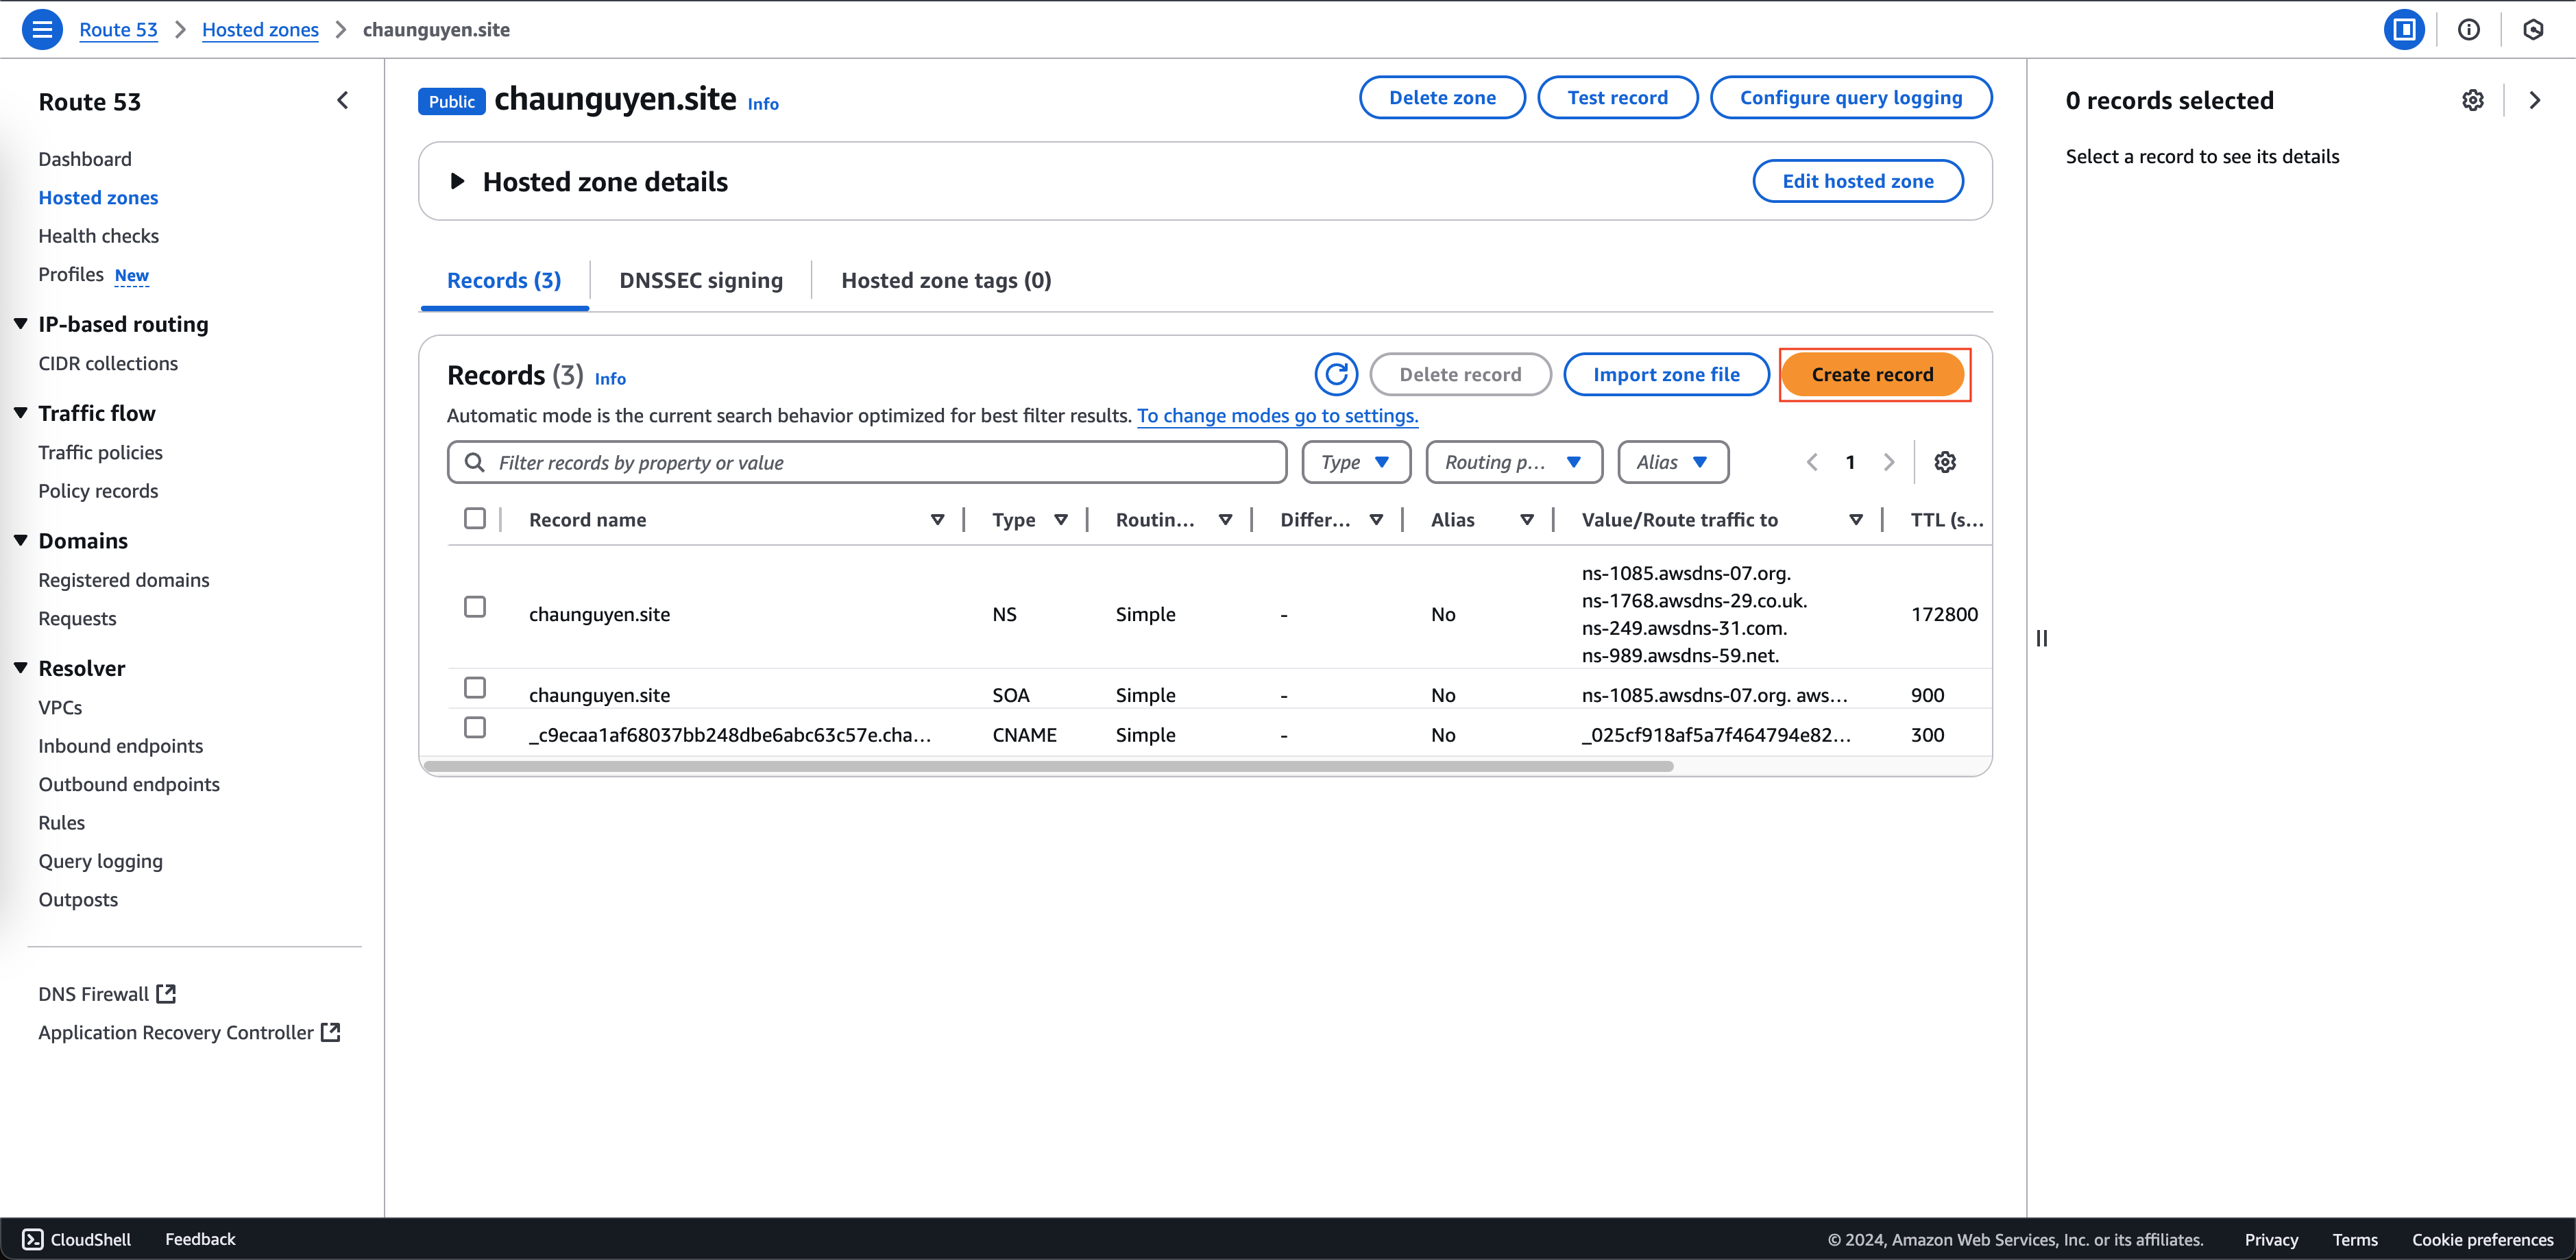Open the Routing policy filter dropdown
This screenshot has width=2576, height=1260.
click(1514, 462)
